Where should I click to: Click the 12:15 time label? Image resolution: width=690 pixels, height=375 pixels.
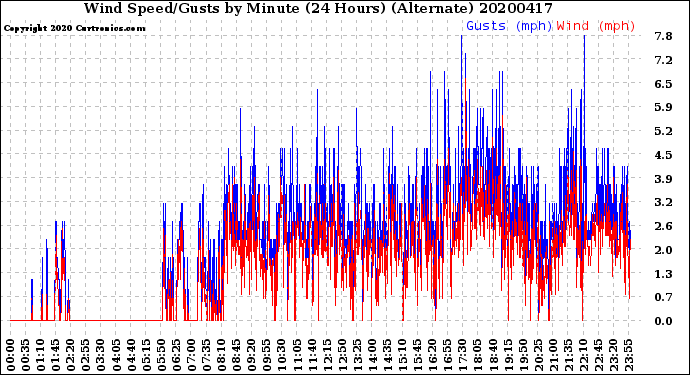(327, 355)
